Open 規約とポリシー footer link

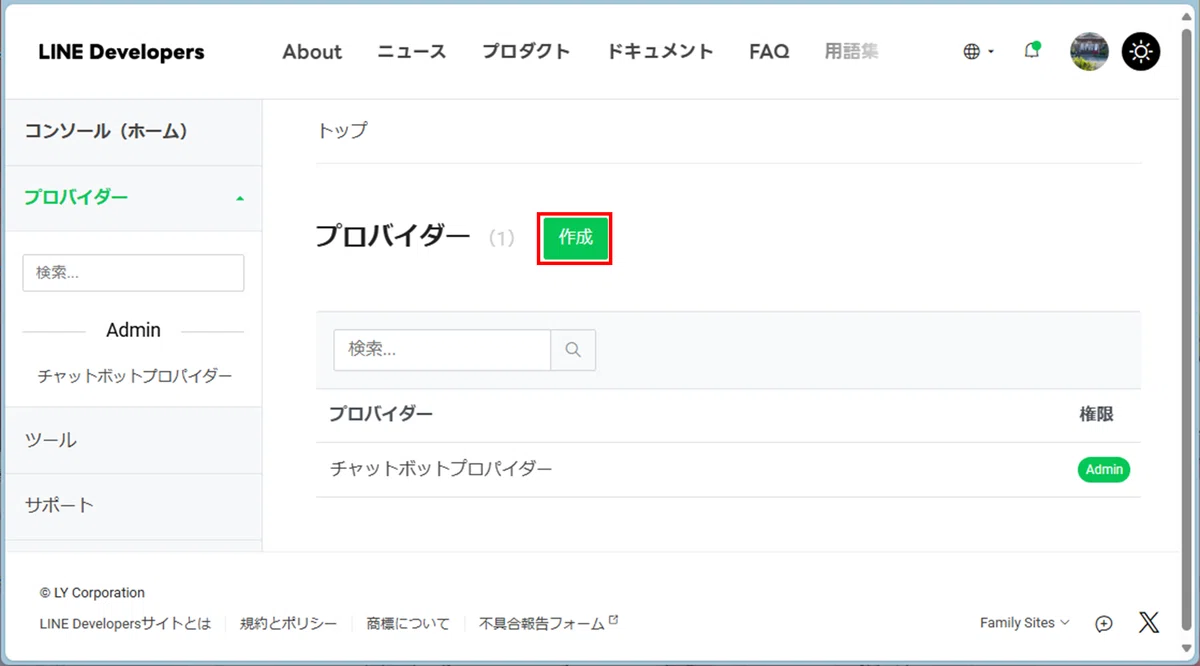289,623
